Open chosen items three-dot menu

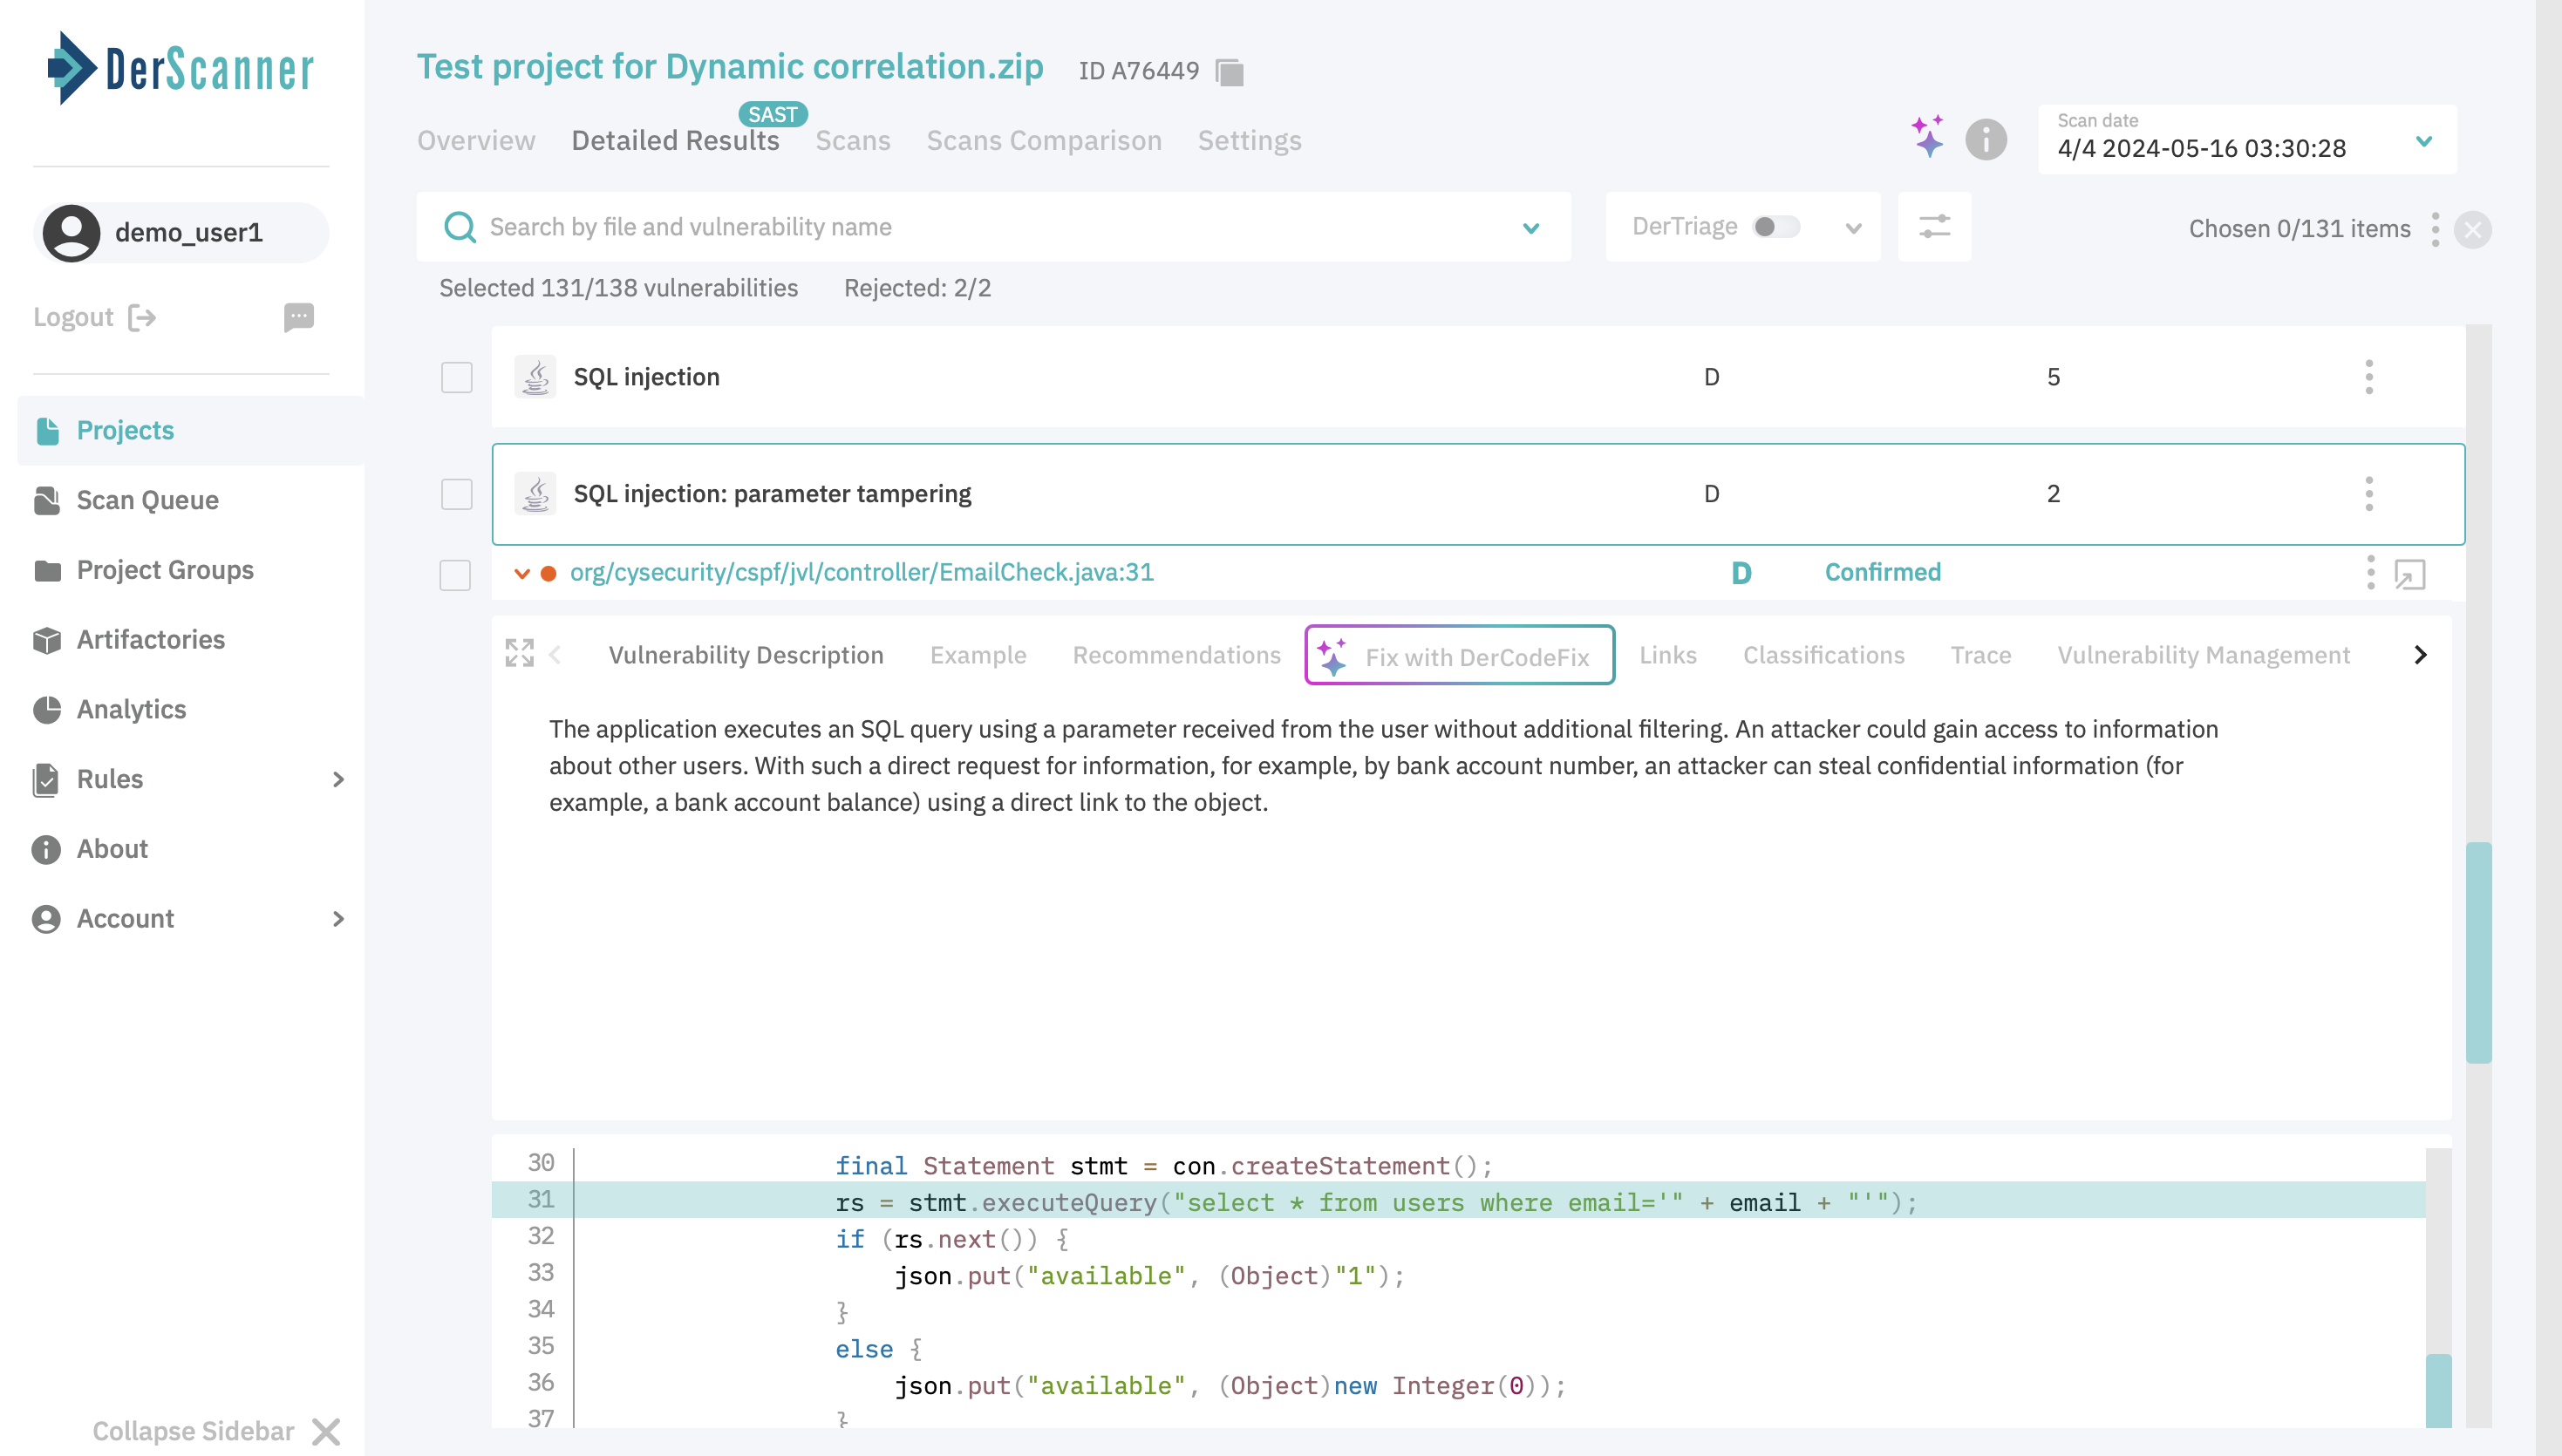click(x=2435, y=229)
